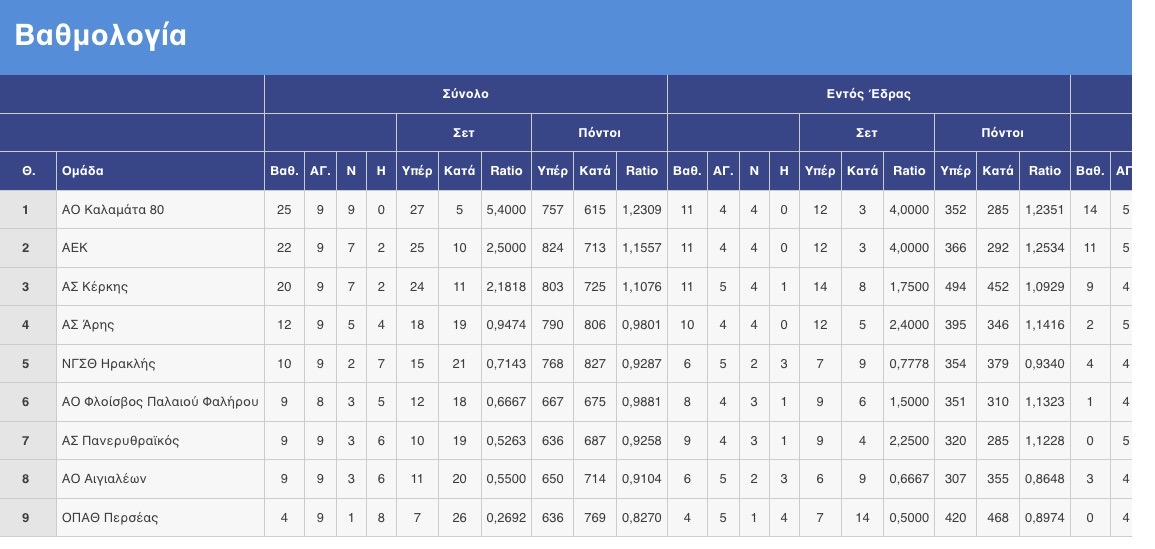Choose the ΑΣ Άρης team name
The width and height of the screenshot is (1155, 549).
[91, 325]
